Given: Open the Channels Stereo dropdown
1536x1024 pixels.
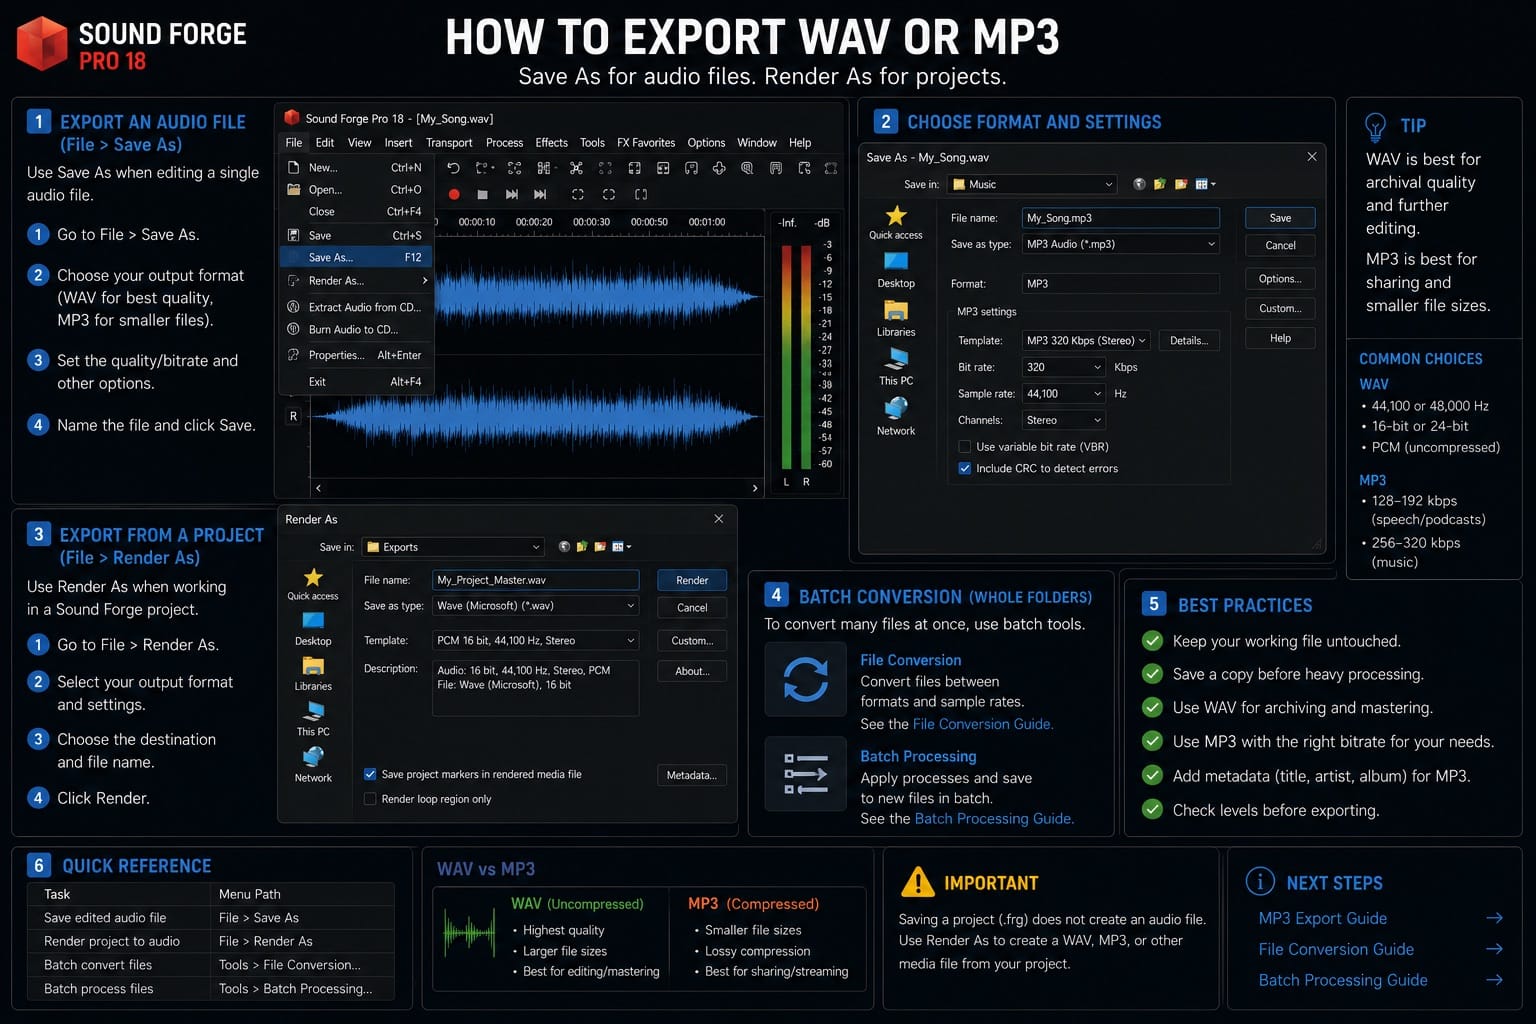Looking at the screenshot, I should [1064, 420].
